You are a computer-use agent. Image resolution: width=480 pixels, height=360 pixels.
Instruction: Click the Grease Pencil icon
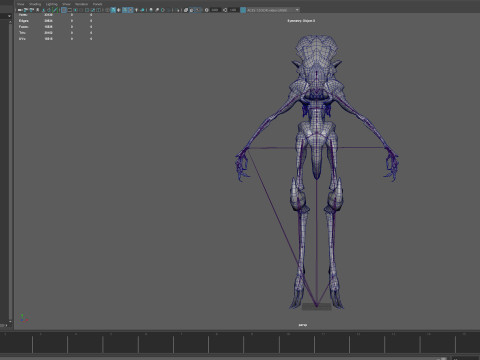tap(55, 10)
